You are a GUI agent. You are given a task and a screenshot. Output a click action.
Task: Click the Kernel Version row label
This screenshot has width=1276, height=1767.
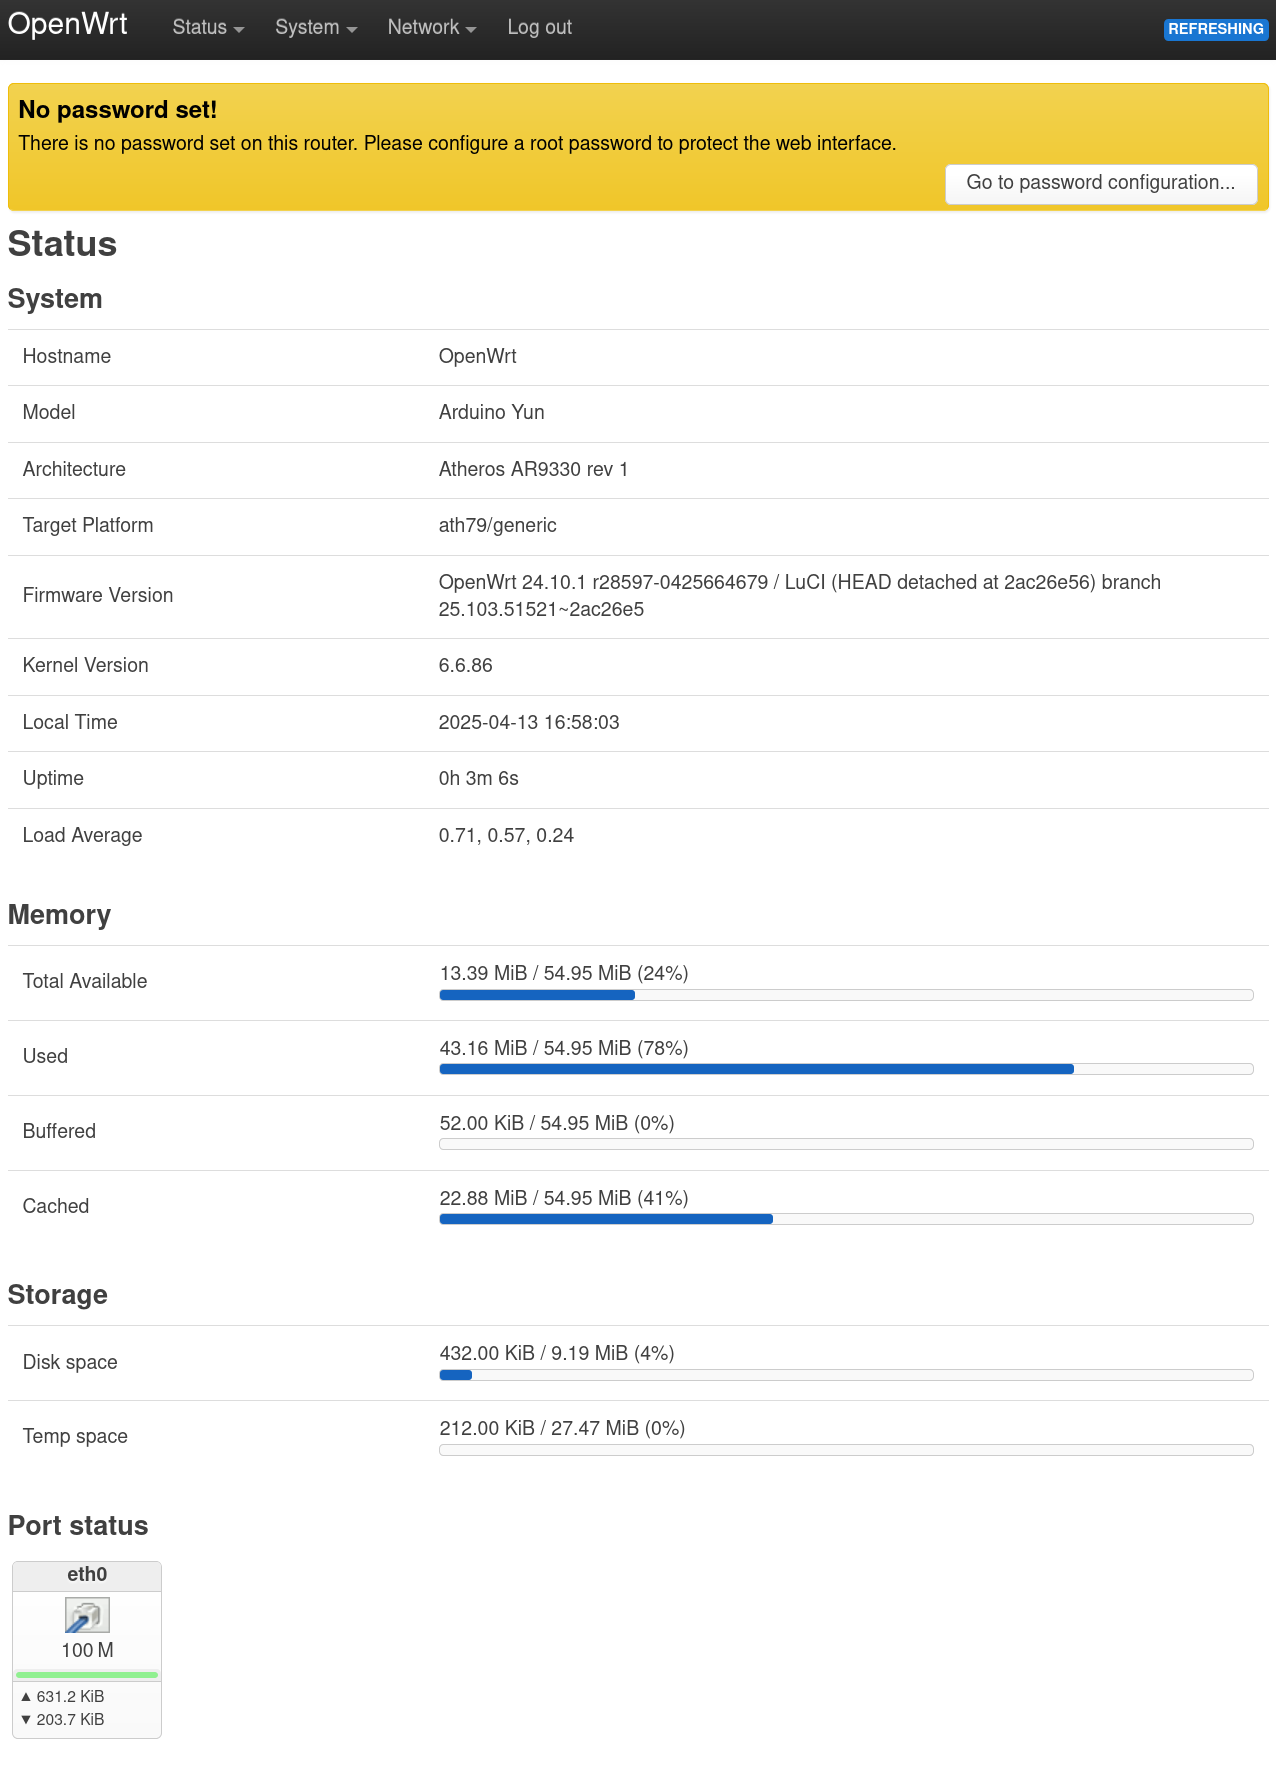[x=86, y=666]
